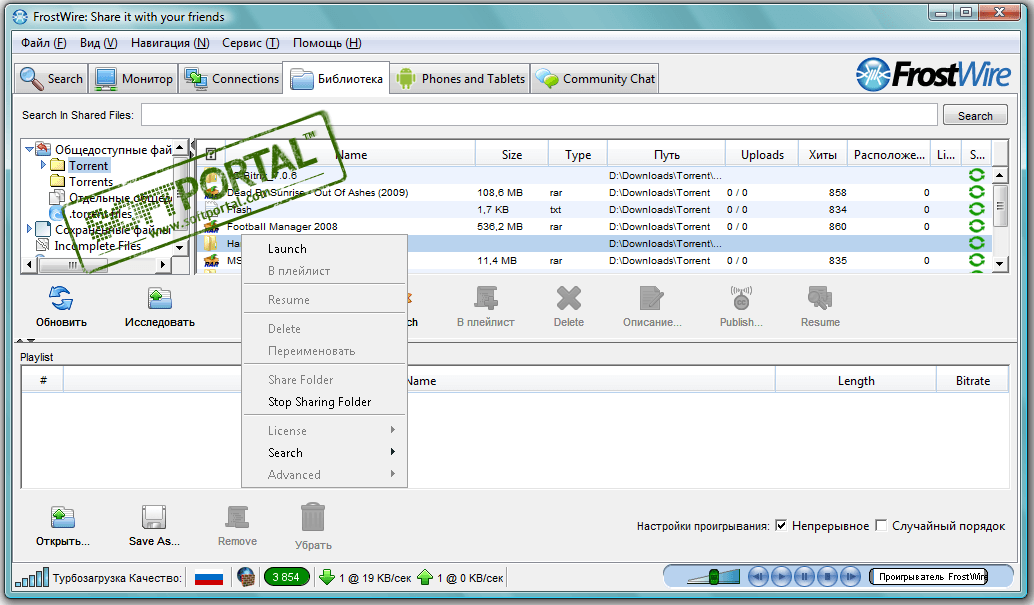
Task: Click the sharing status icon of Flash row
Action: point(977,209)
